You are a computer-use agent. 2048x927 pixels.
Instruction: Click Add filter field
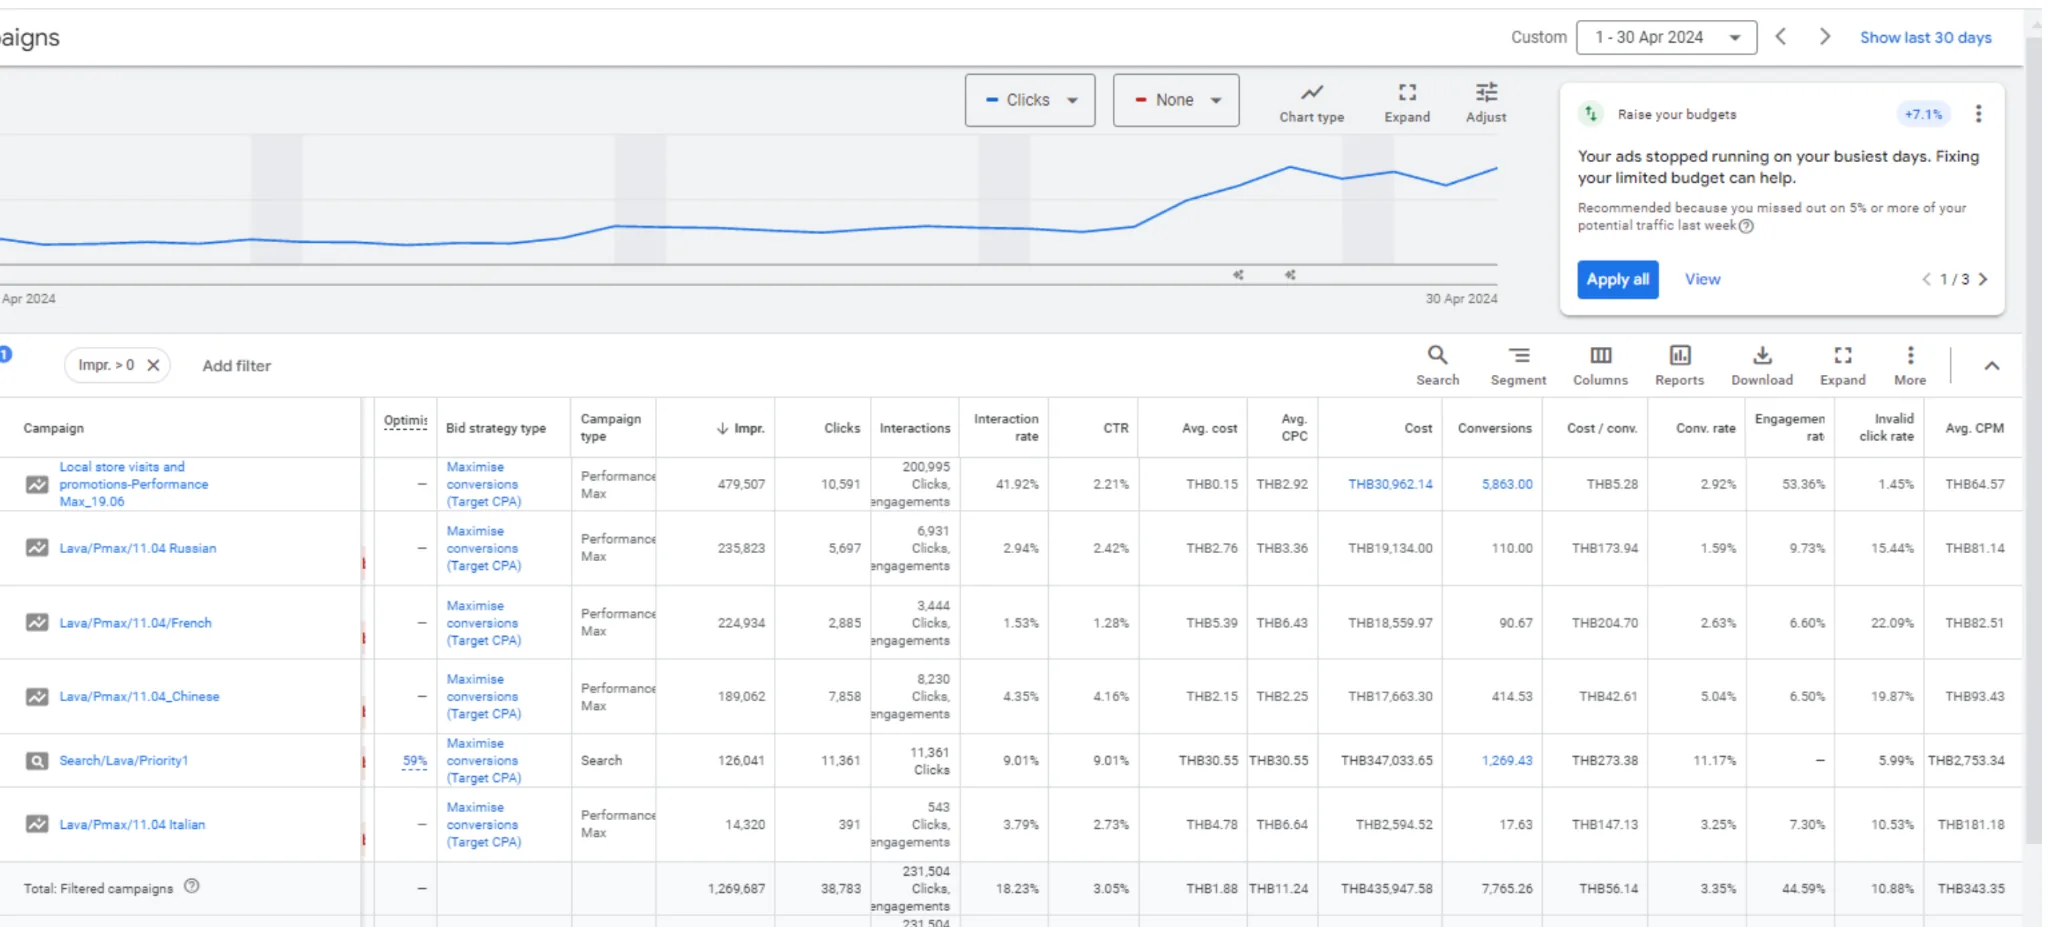point(236,366)
